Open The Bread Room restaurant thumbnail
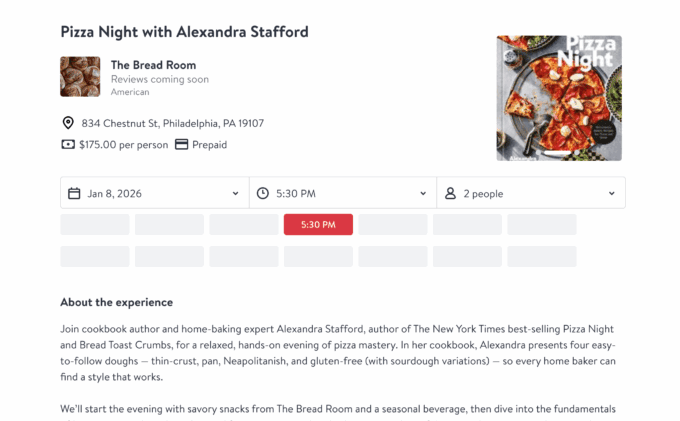Screen dimensions: 680x421 click(x=80, y=76)
